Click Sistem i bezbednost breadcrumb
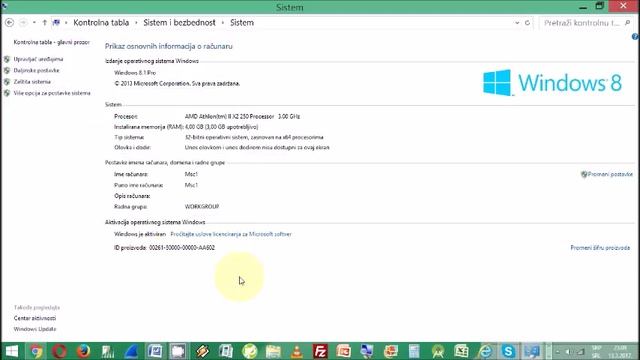Image resolution: width=640 pixels, height=360 pixels. point(179,23)
